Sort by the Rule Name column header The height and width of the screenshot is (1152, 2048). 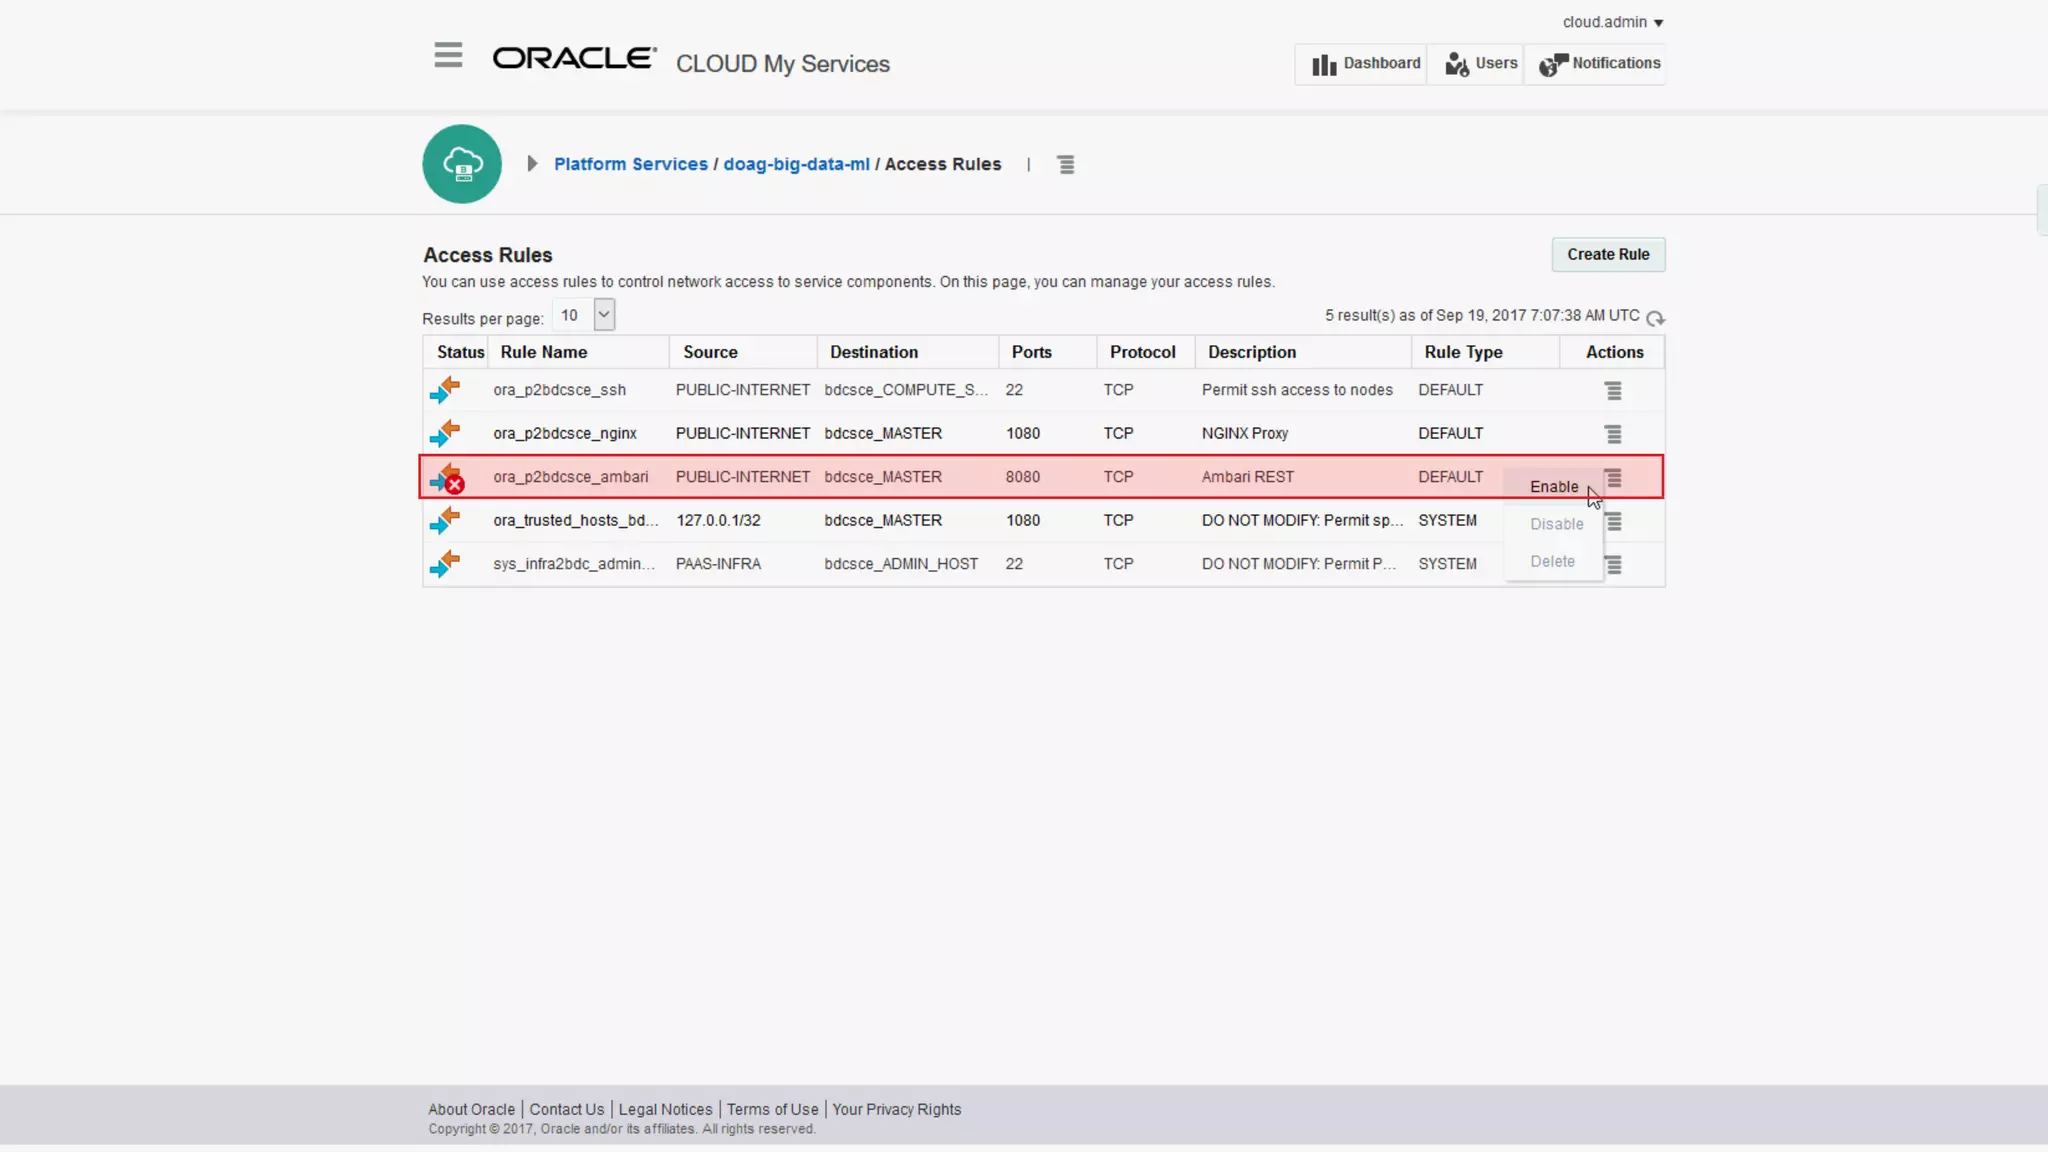pos(543,352)
